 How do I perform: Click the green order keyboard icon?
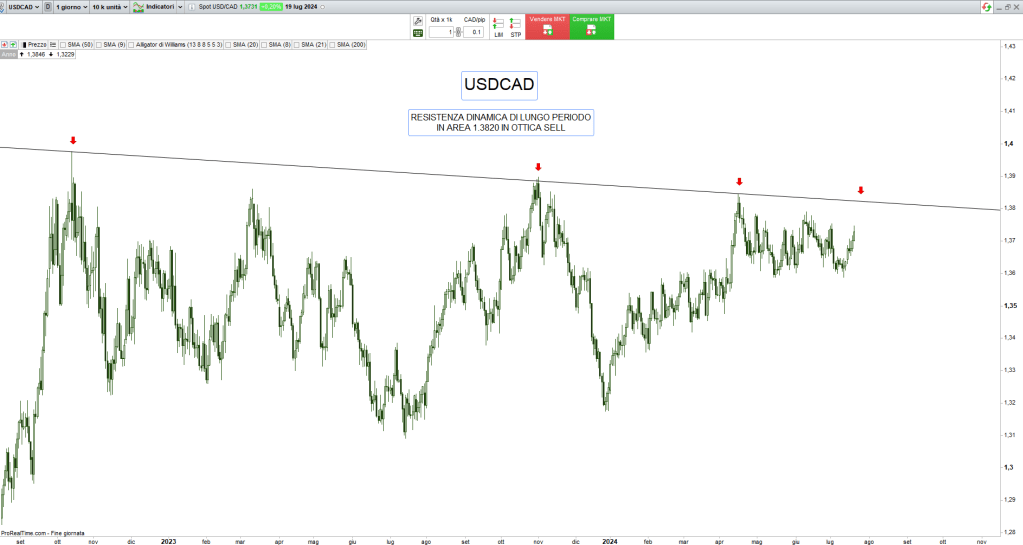coord(418,33)
